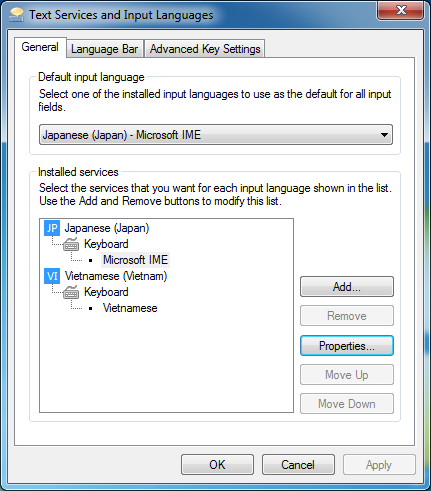Viewport: 431px width, 491px height.
Task: Click the VI language badge icon
Action: (x=52, y=276)
